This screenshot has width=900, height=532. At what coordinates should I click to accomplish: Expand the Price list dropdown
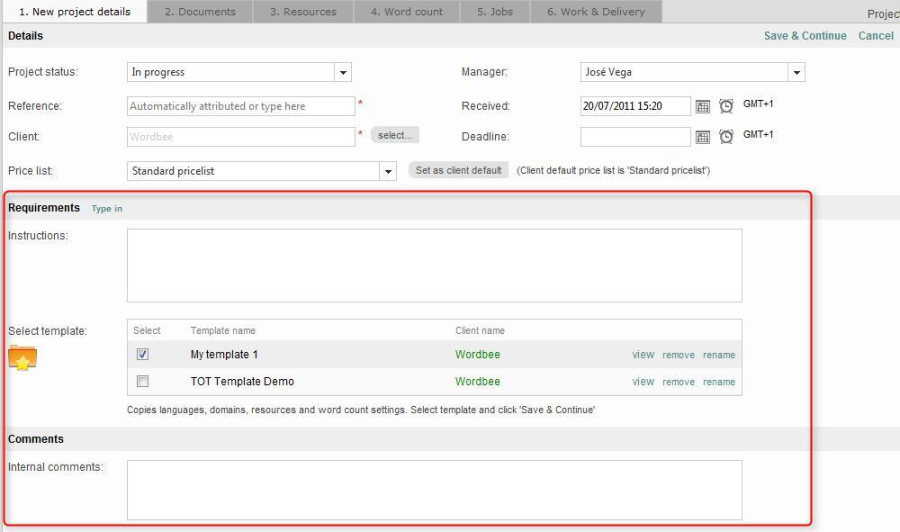pyautogui.click(x=388, y=171)
